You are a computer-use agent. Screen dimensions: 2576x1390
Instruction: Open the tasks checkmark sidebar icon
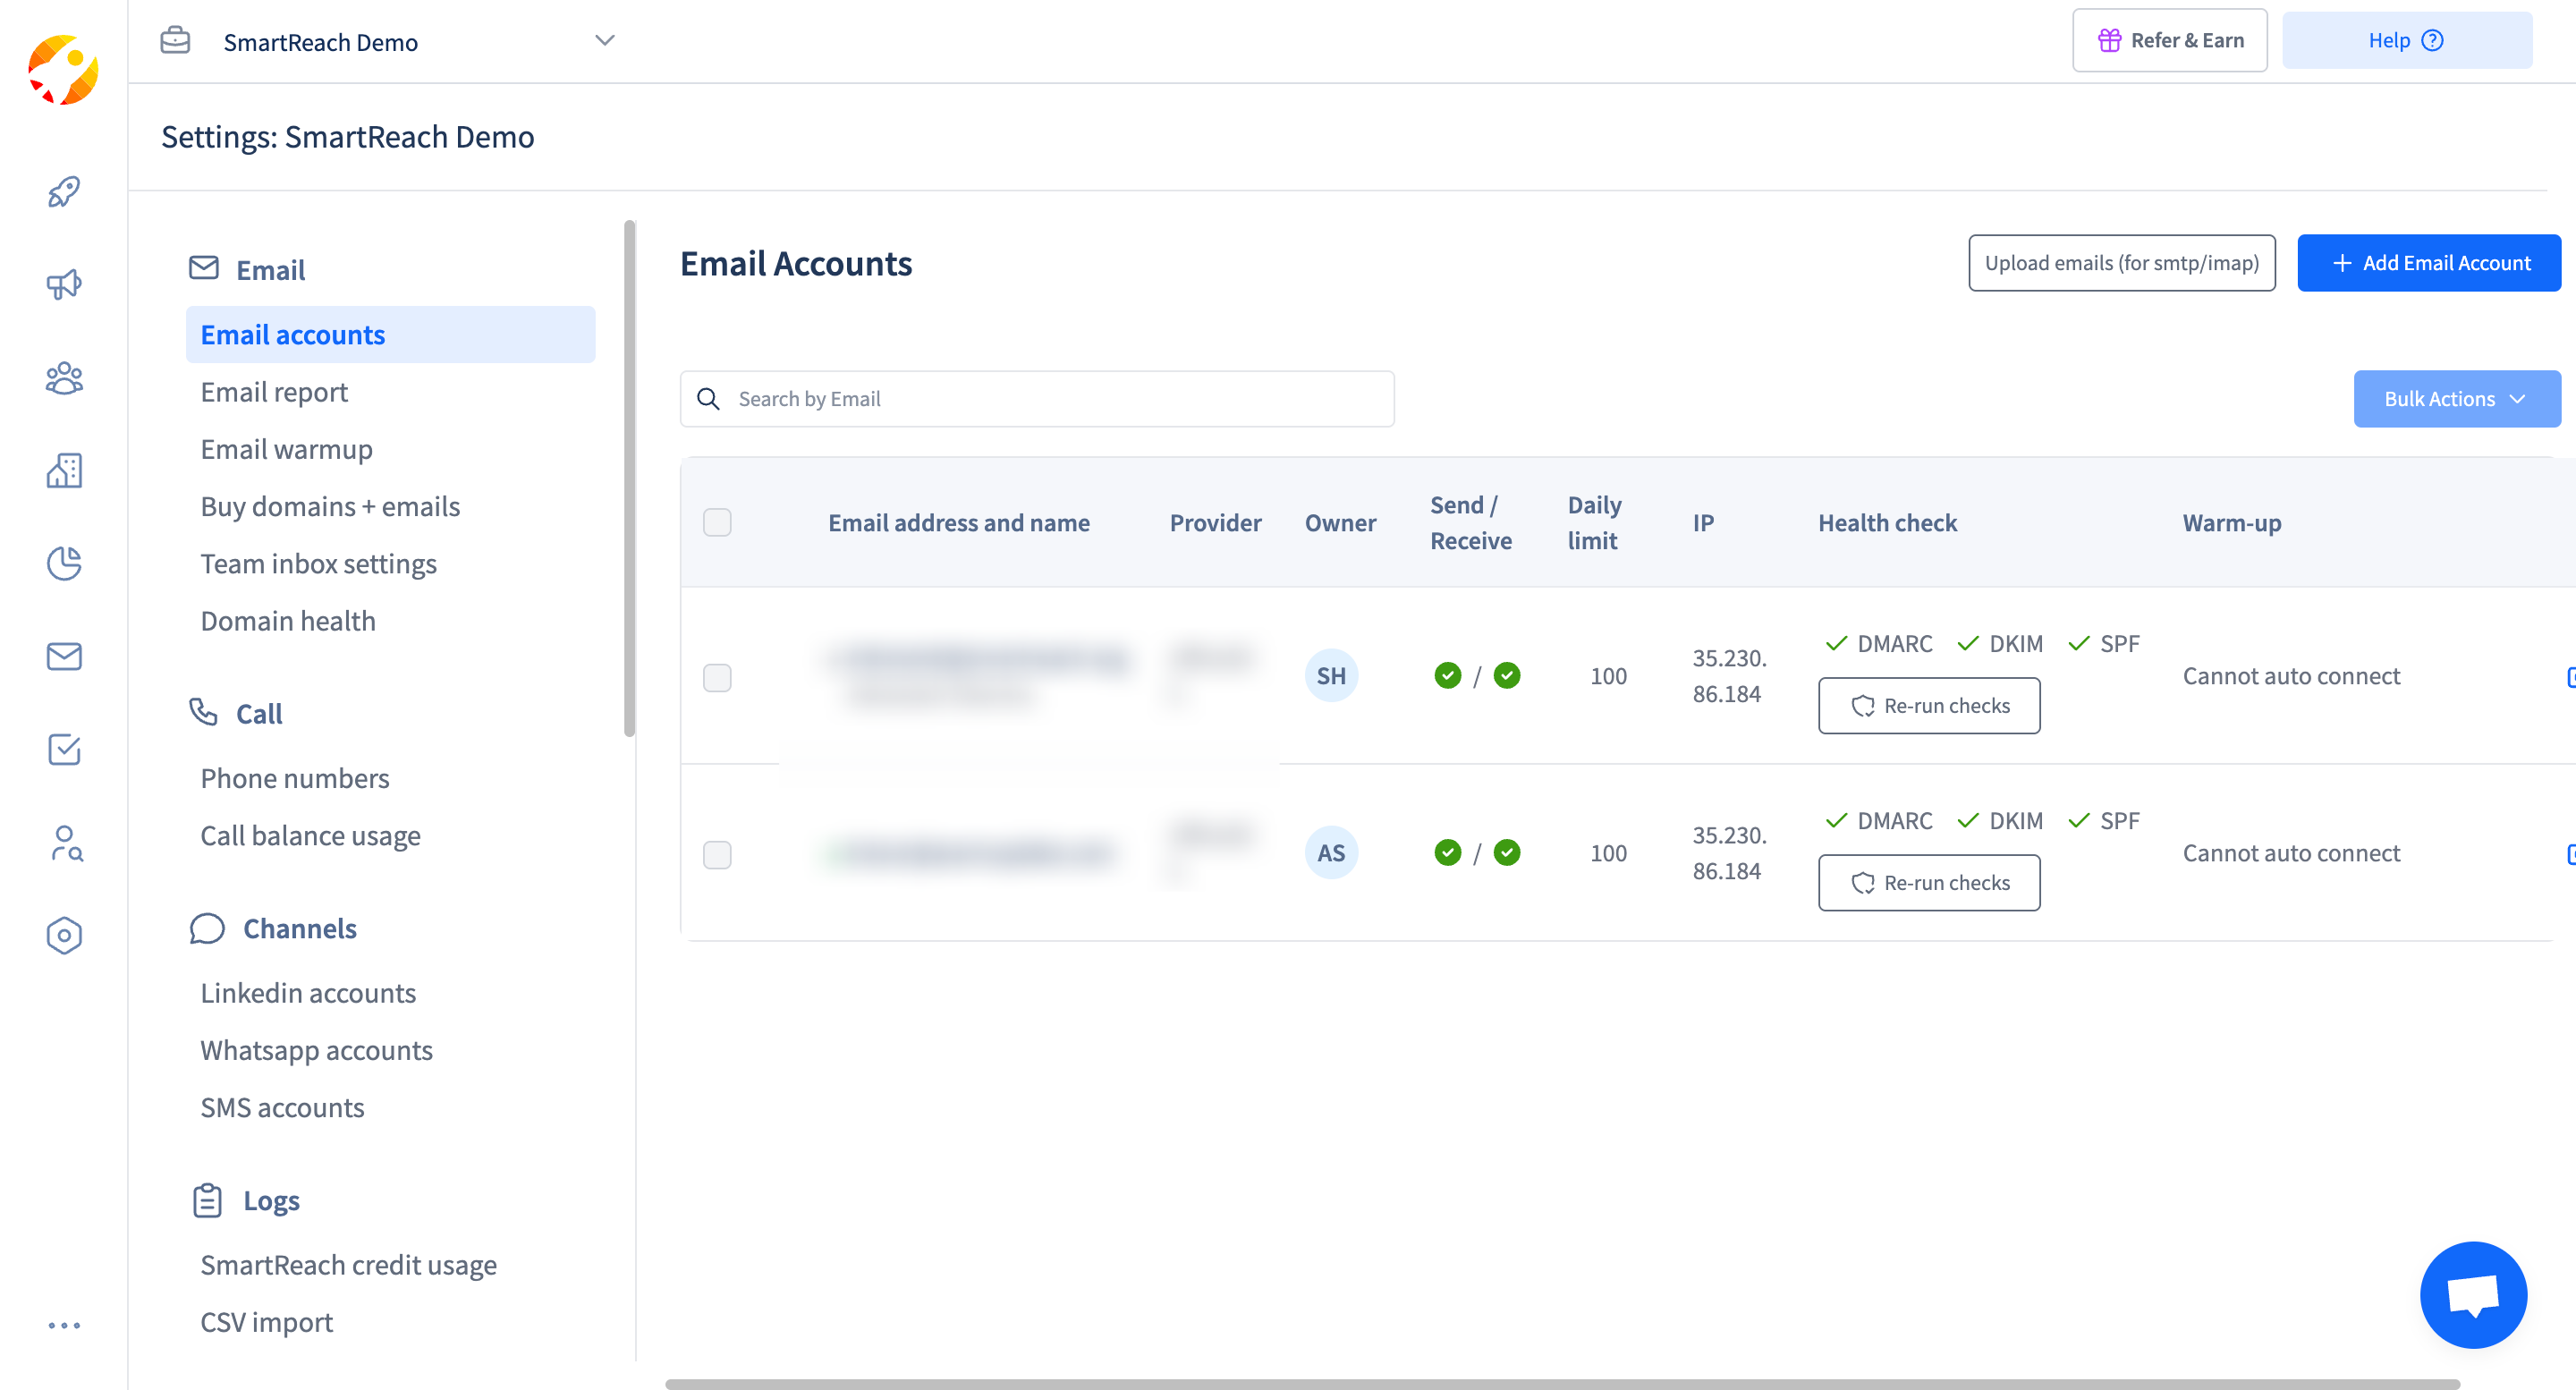tap(64, 749)
